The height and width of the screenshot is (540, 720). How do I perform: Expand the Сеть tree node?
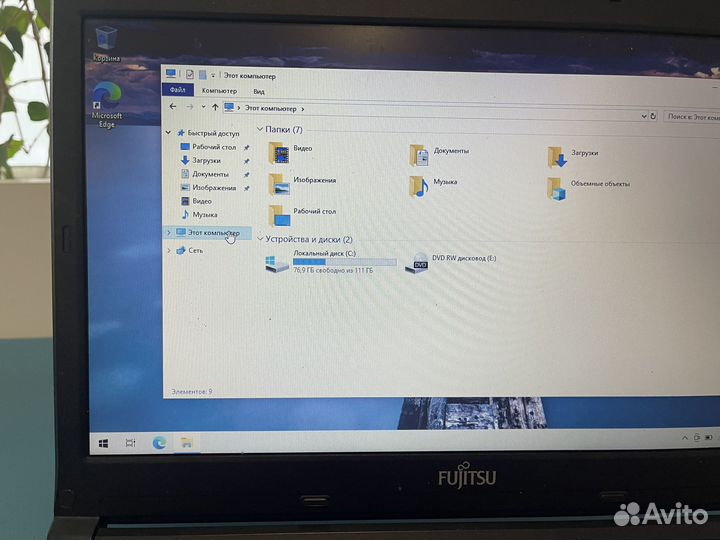(169, 250)
